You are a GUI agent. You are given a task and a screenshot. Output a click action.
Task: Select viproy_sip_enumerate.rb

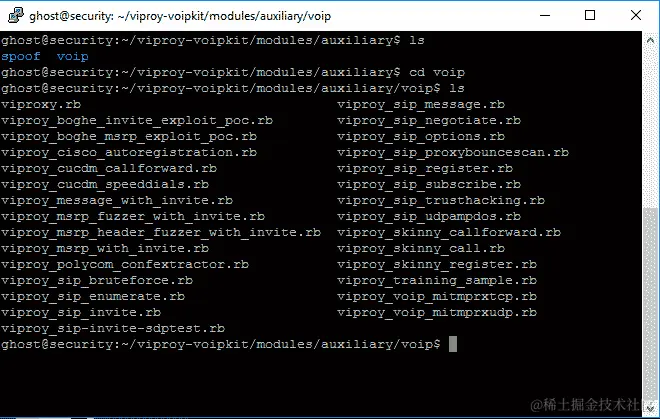[x=93, y=296]
